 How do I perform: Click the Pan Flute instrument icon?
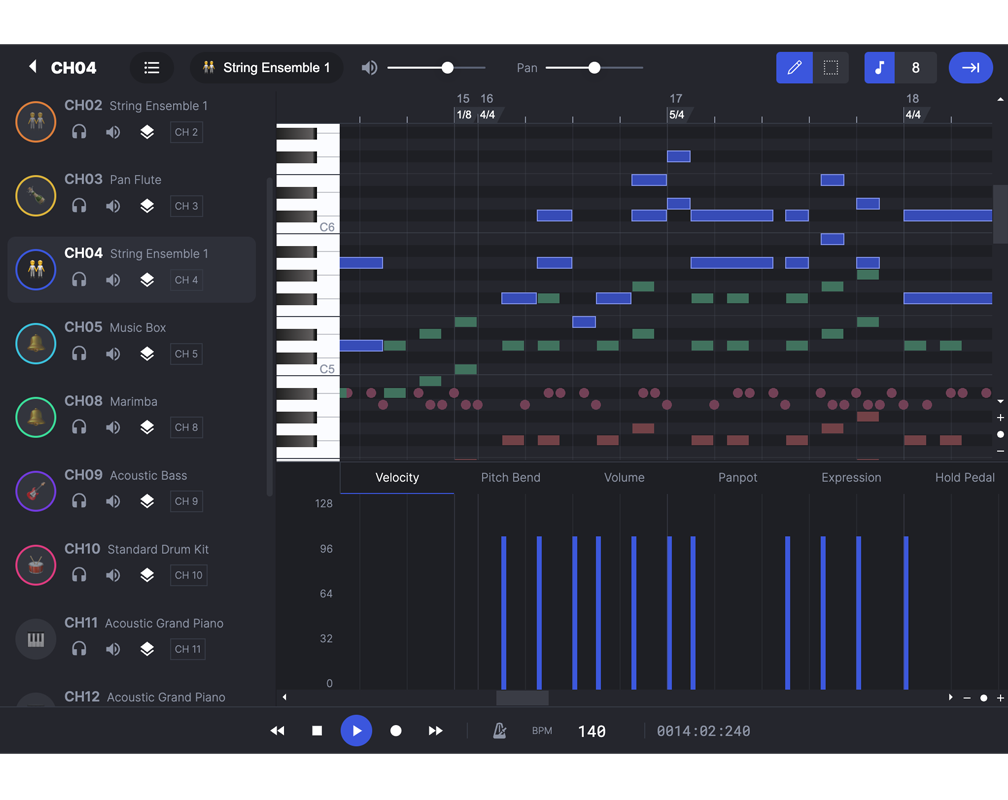(x=36, y=196)
